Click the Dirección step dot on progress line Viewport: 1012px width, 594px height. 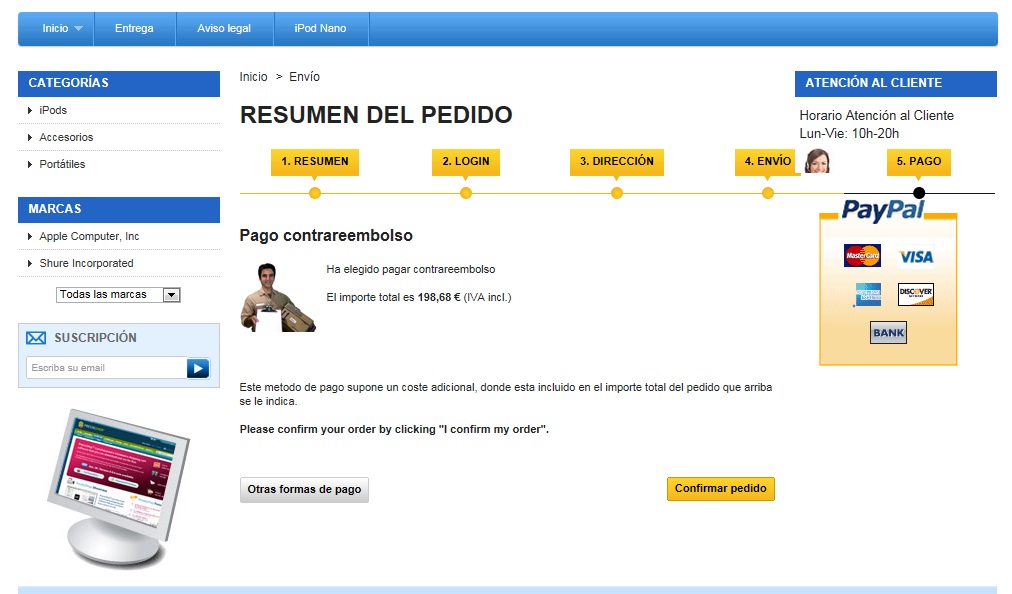tap(617, 193)
